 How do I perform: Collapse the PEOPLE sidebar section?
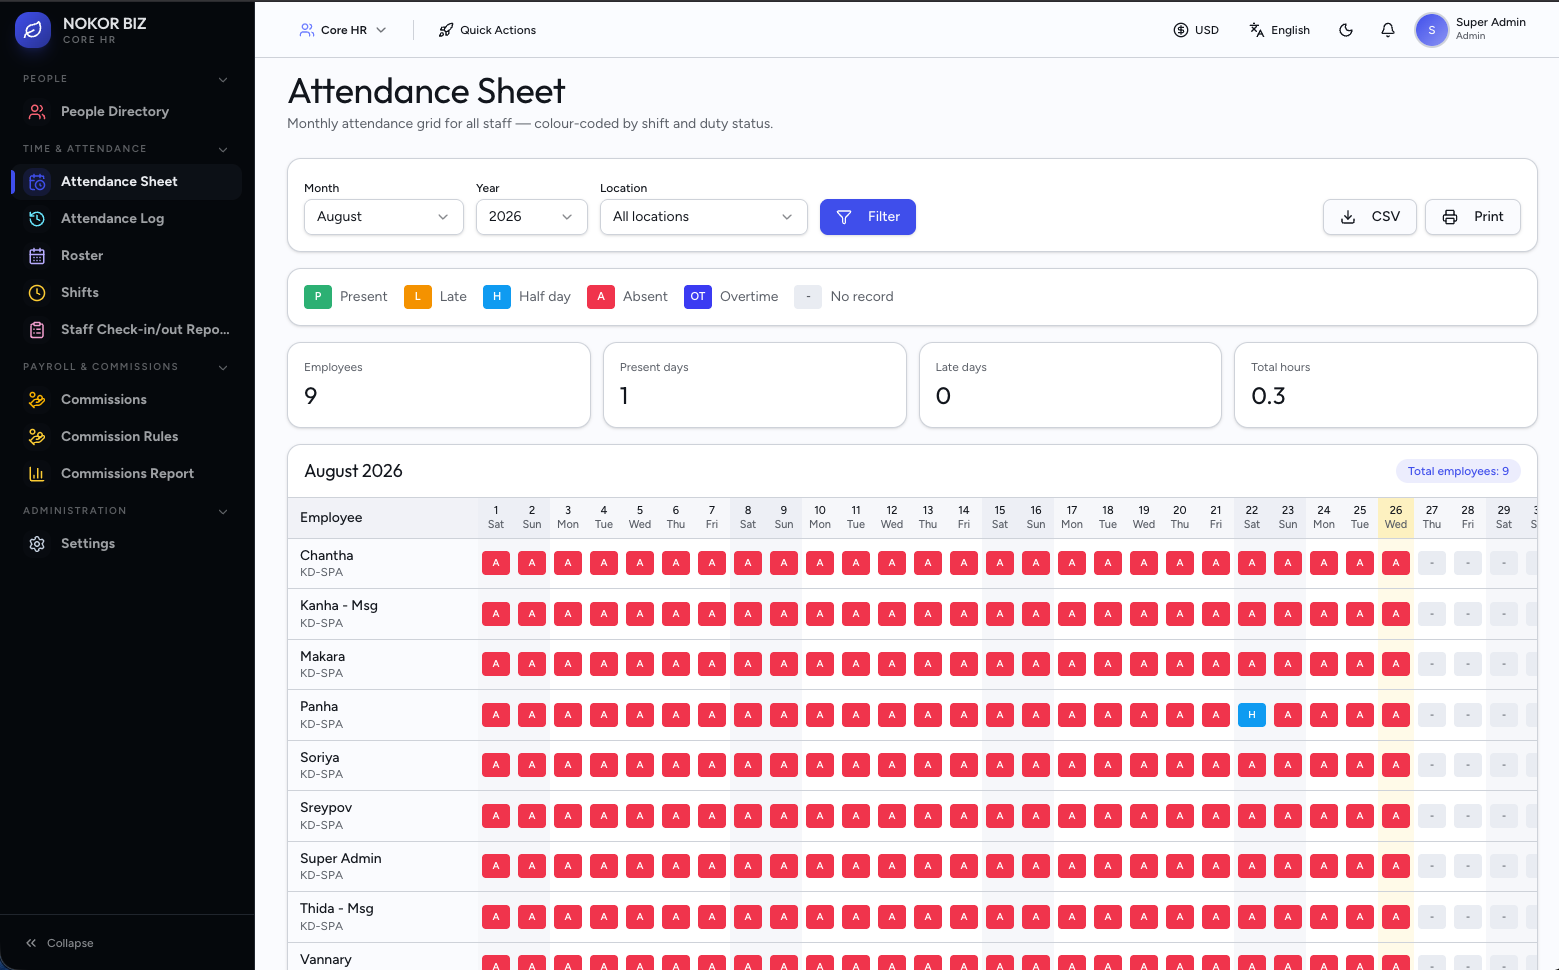[223, 79]
